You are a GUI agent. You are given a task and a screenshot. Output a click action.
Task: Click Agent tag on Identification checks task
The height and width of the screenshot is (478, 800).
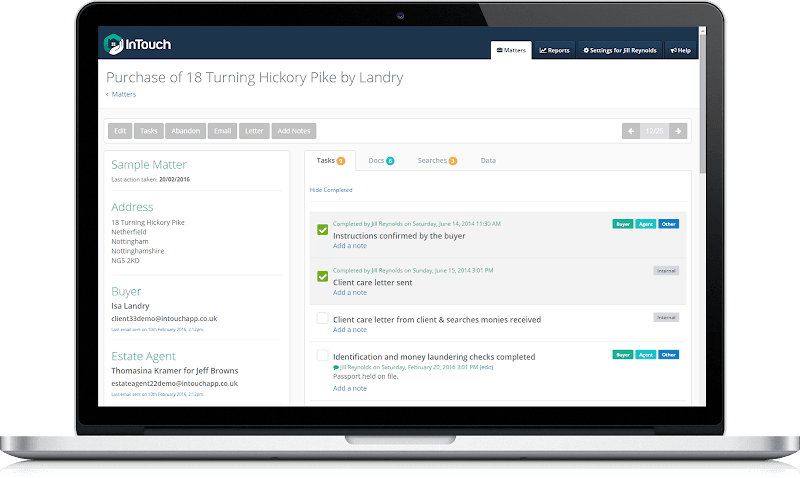coord(645,355)
